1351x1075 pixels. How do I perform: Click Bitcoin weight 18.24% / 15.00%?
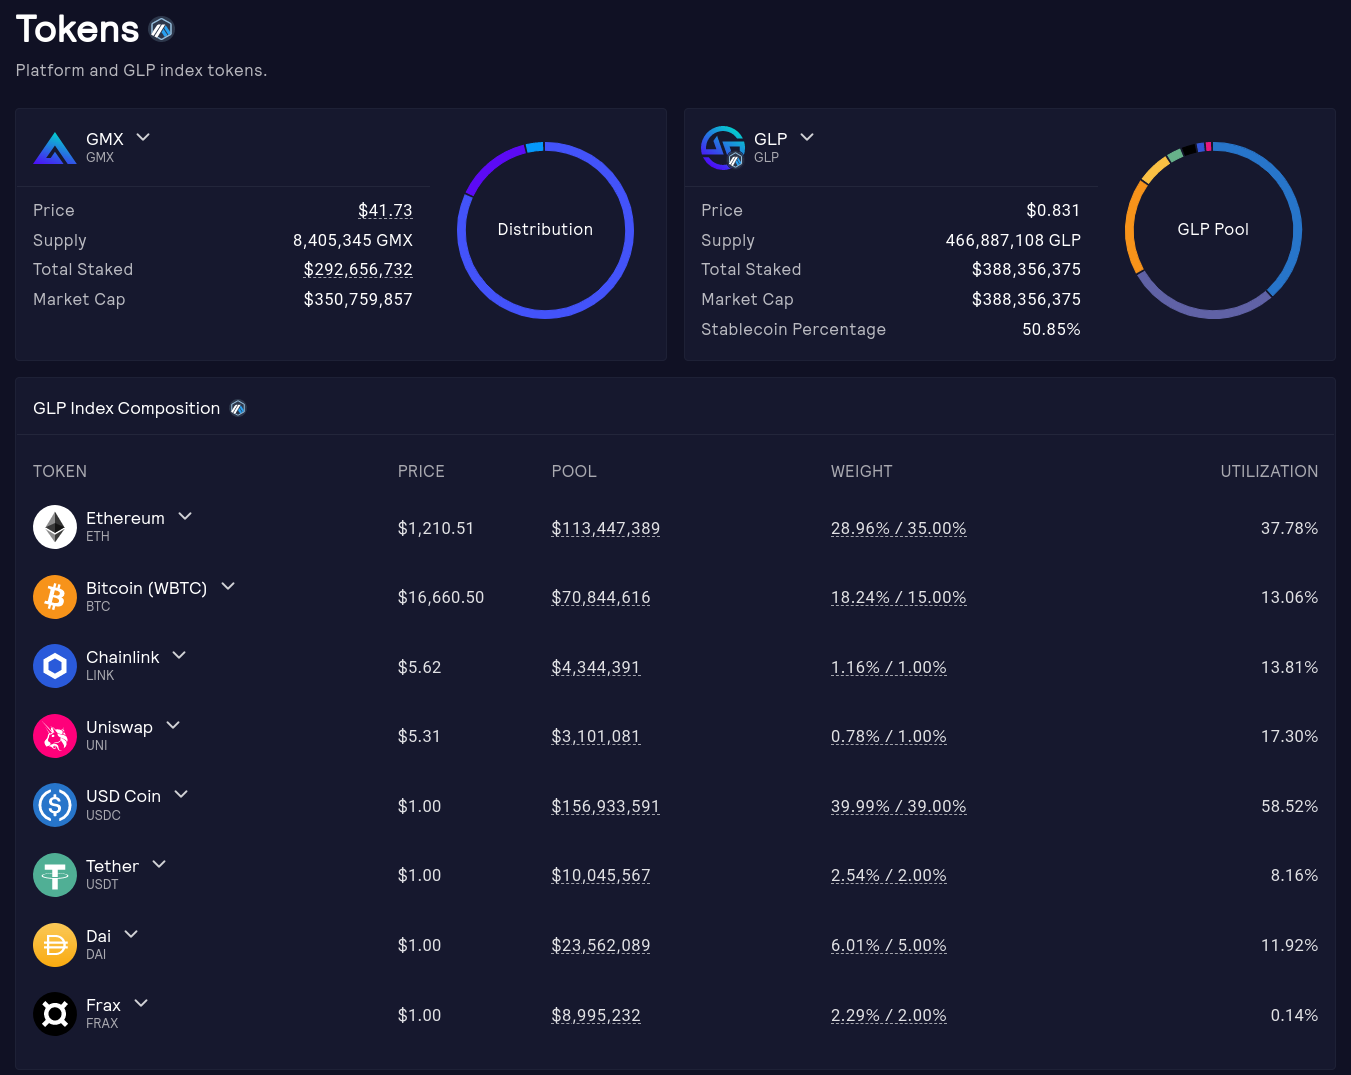(899, 597)
